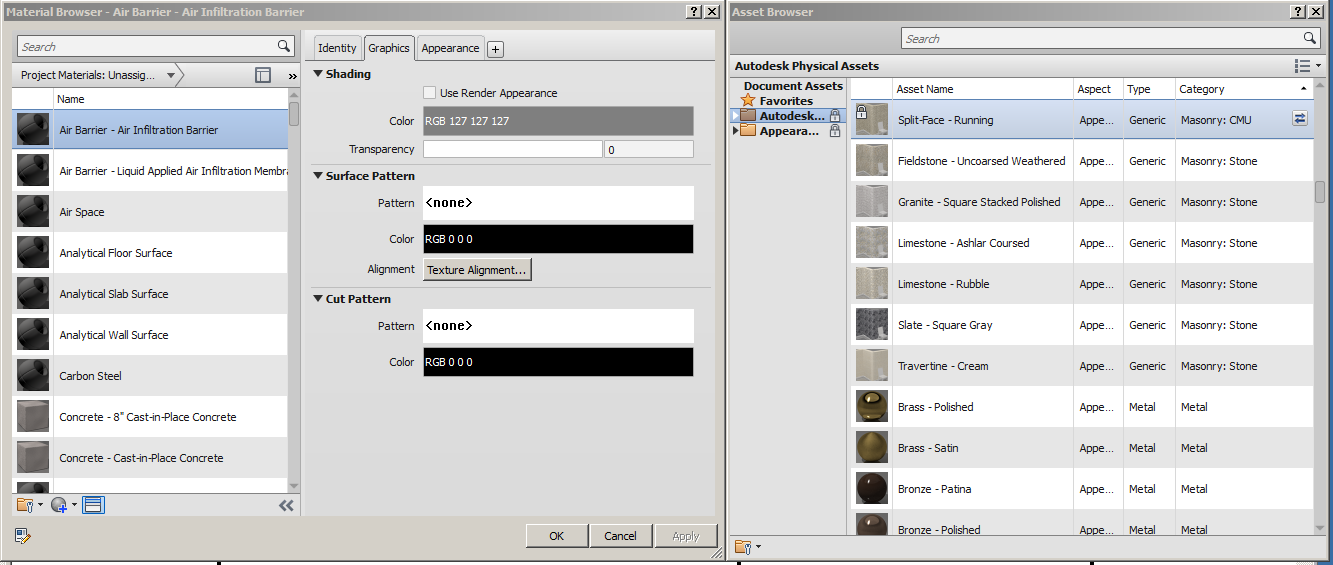Image resolution: width=1333 pixels, height=565 pixels.
Task: Click the Transparency slider bar
Action: 513,149
